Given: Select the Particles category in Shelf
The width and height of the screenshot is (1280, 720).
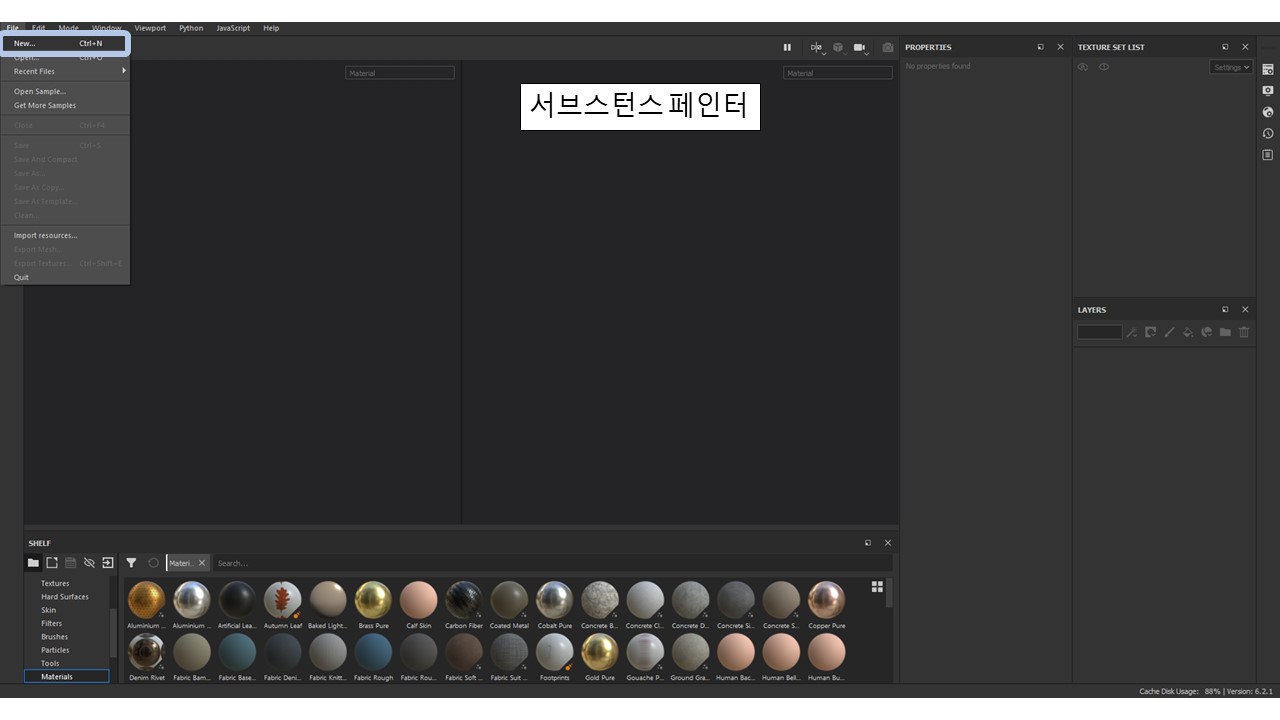Looking at the screenshot, I should pos(55,650).
